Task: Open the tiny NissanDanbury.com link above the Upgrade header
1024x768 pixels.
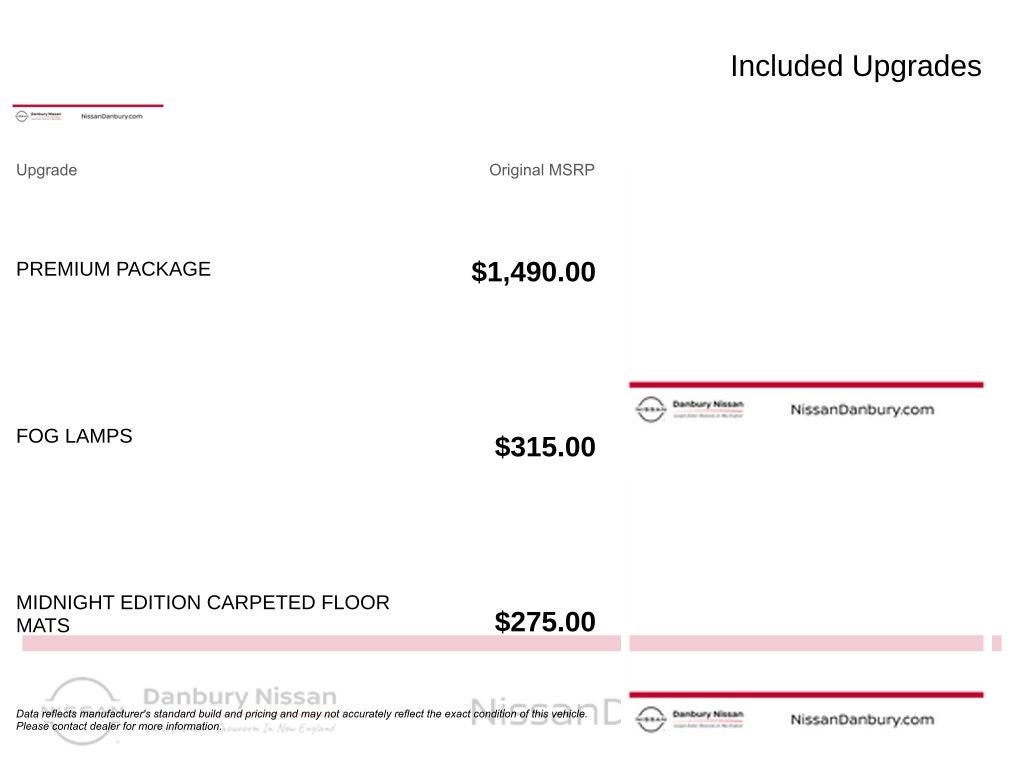Action: coord(112,116)
